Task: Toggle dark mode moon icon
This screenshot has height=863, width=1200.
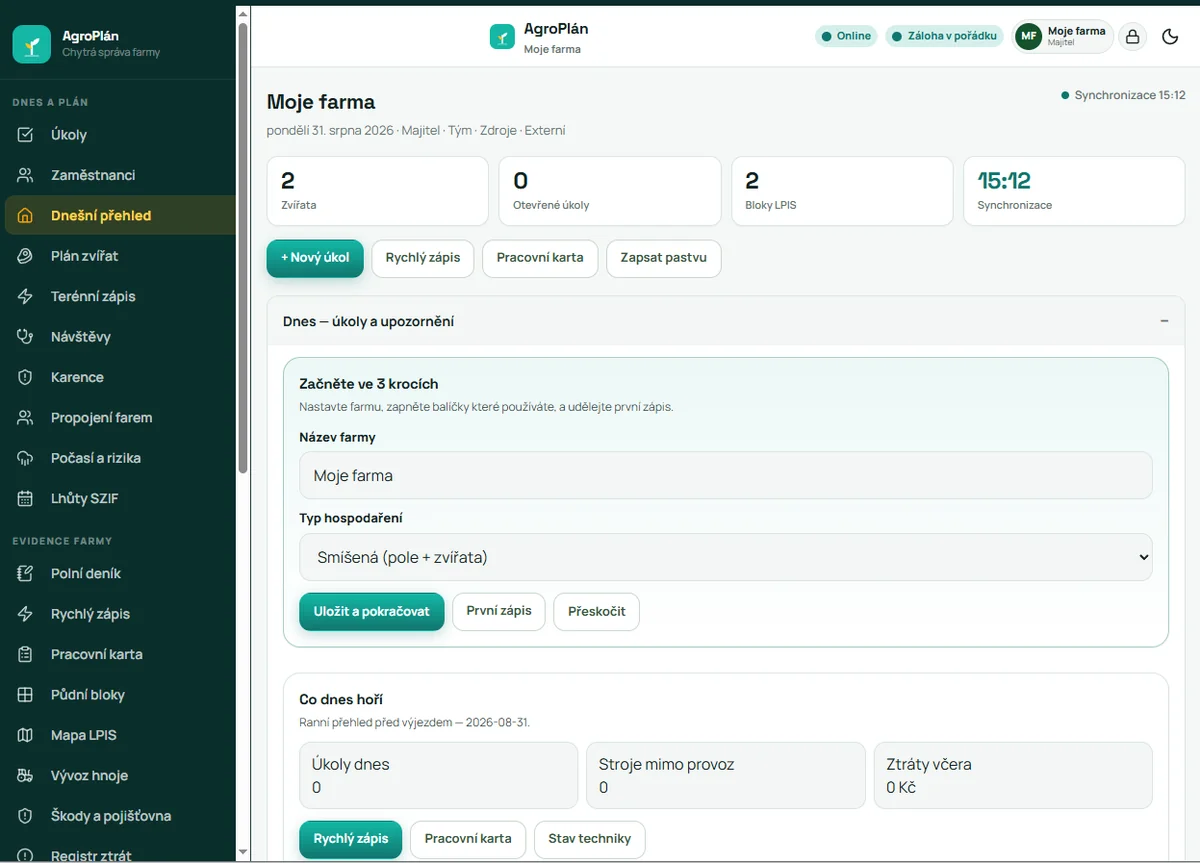Action: [x=1170, y=37]
